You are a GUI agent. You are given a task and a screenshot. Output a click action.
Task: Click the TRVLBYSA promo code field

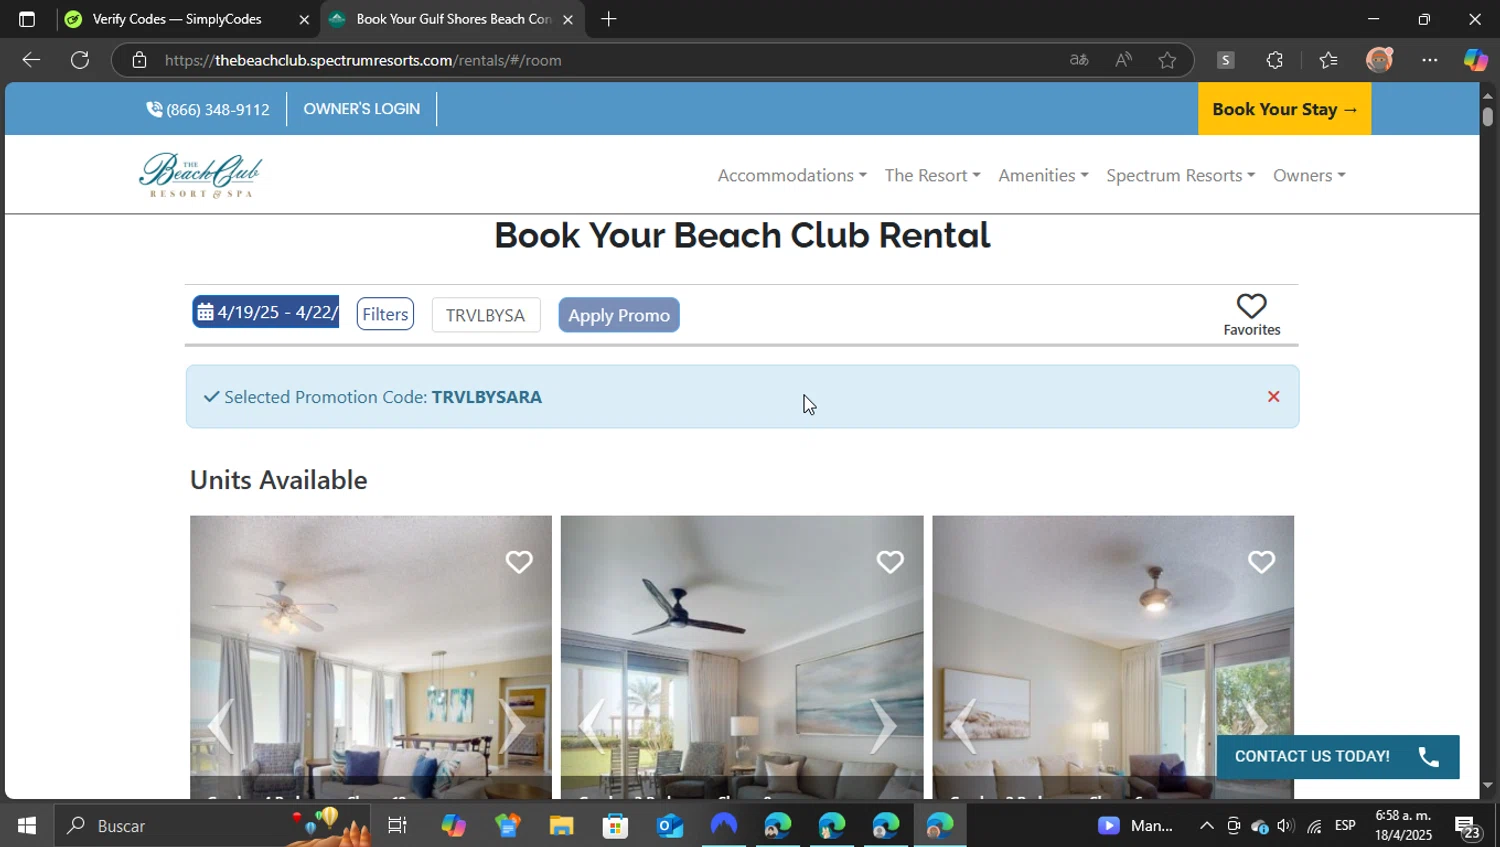486,315
